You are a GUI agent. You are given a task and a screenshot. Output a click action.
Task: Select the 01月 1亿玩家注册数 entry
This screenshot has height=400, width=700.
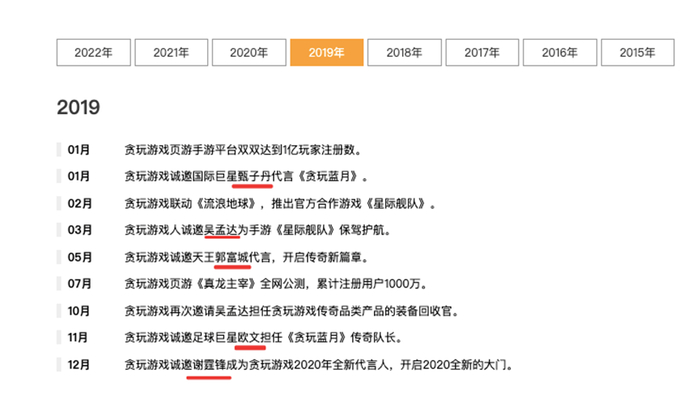point(243,150)
